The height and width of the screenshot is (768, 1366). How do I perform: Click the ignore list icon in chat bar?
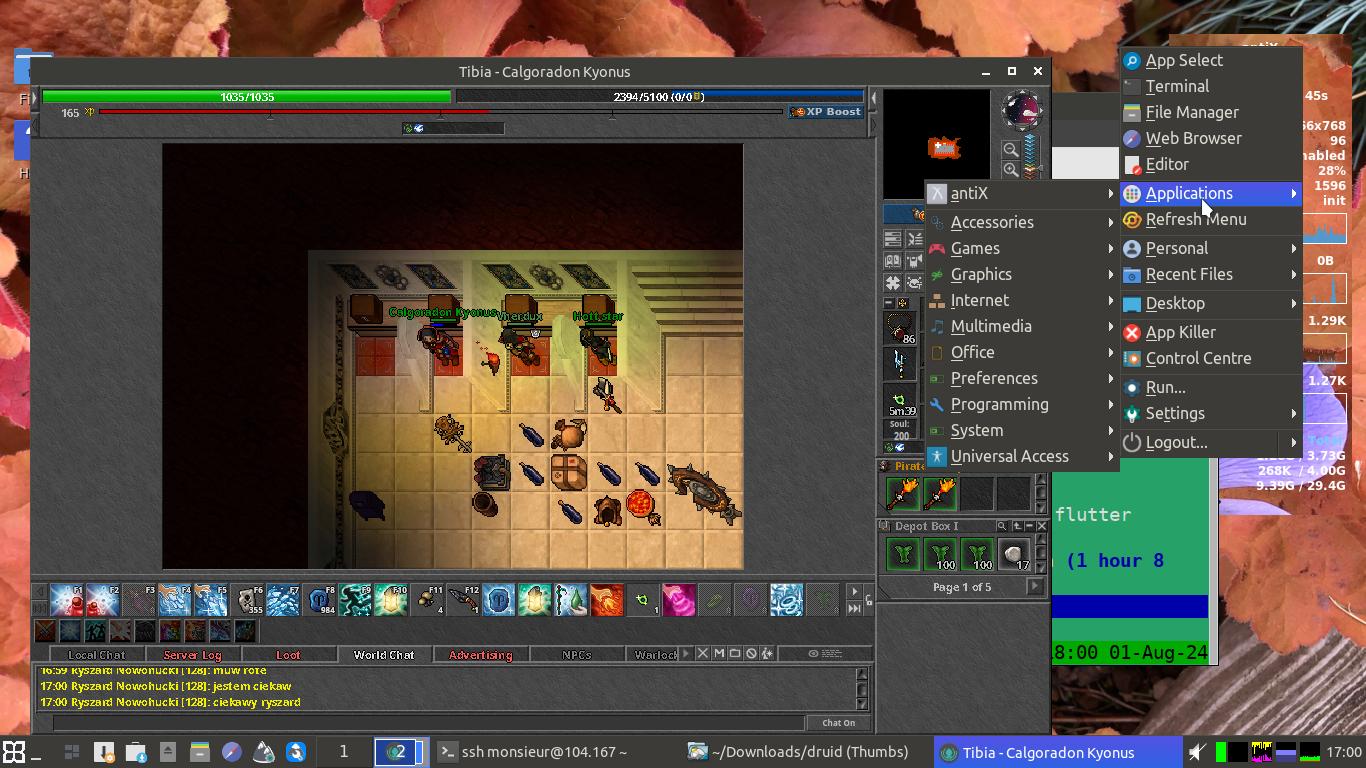click(x=751, y=654)
